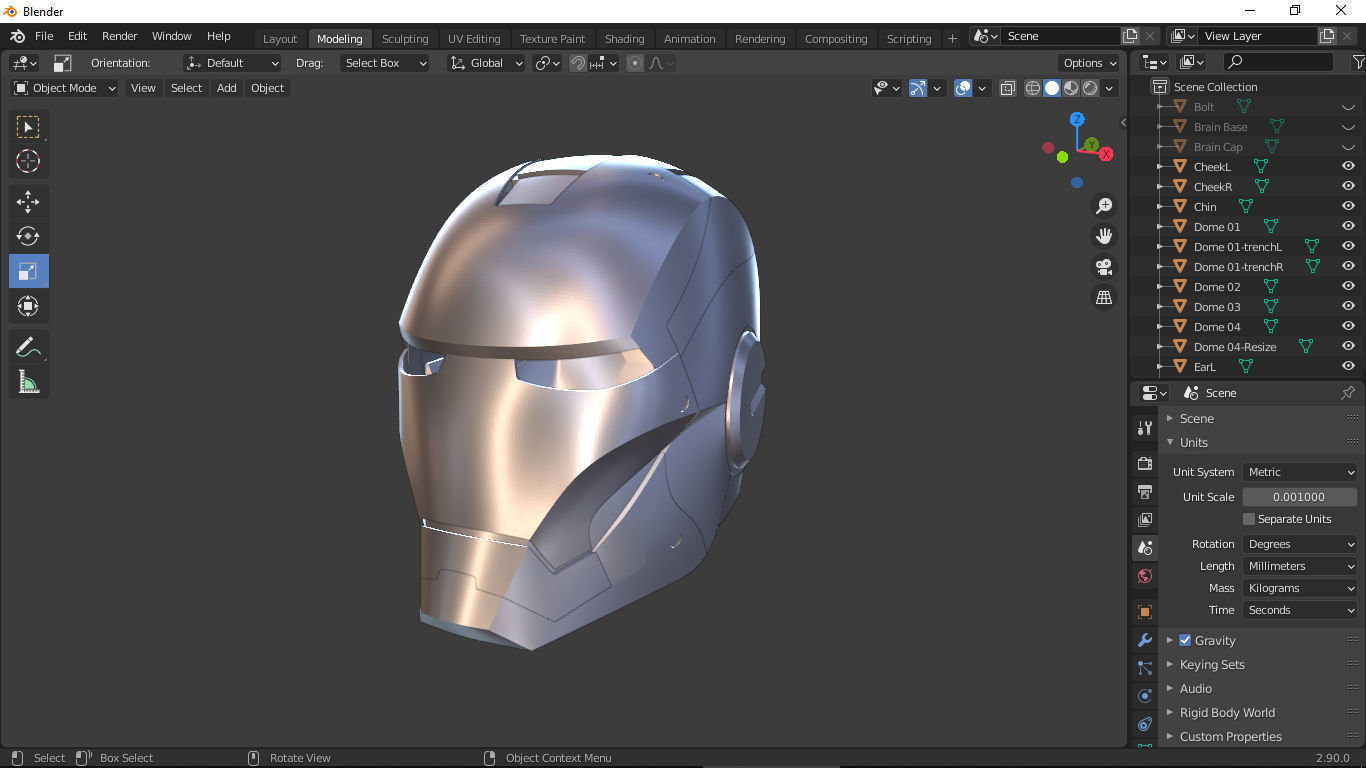The height and width of the screenshot is (768, 1366).
Task: Pin the Scene properties panel
Action: (1347, 393)
